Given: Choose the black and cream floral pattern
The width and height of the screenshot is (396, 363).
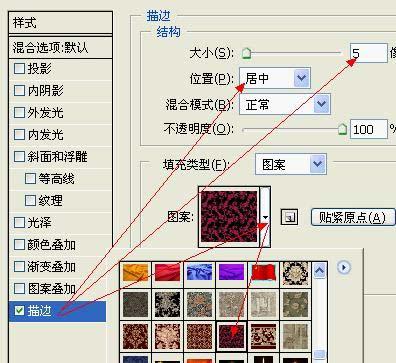Looking at the screenshot, I should 167,304.
